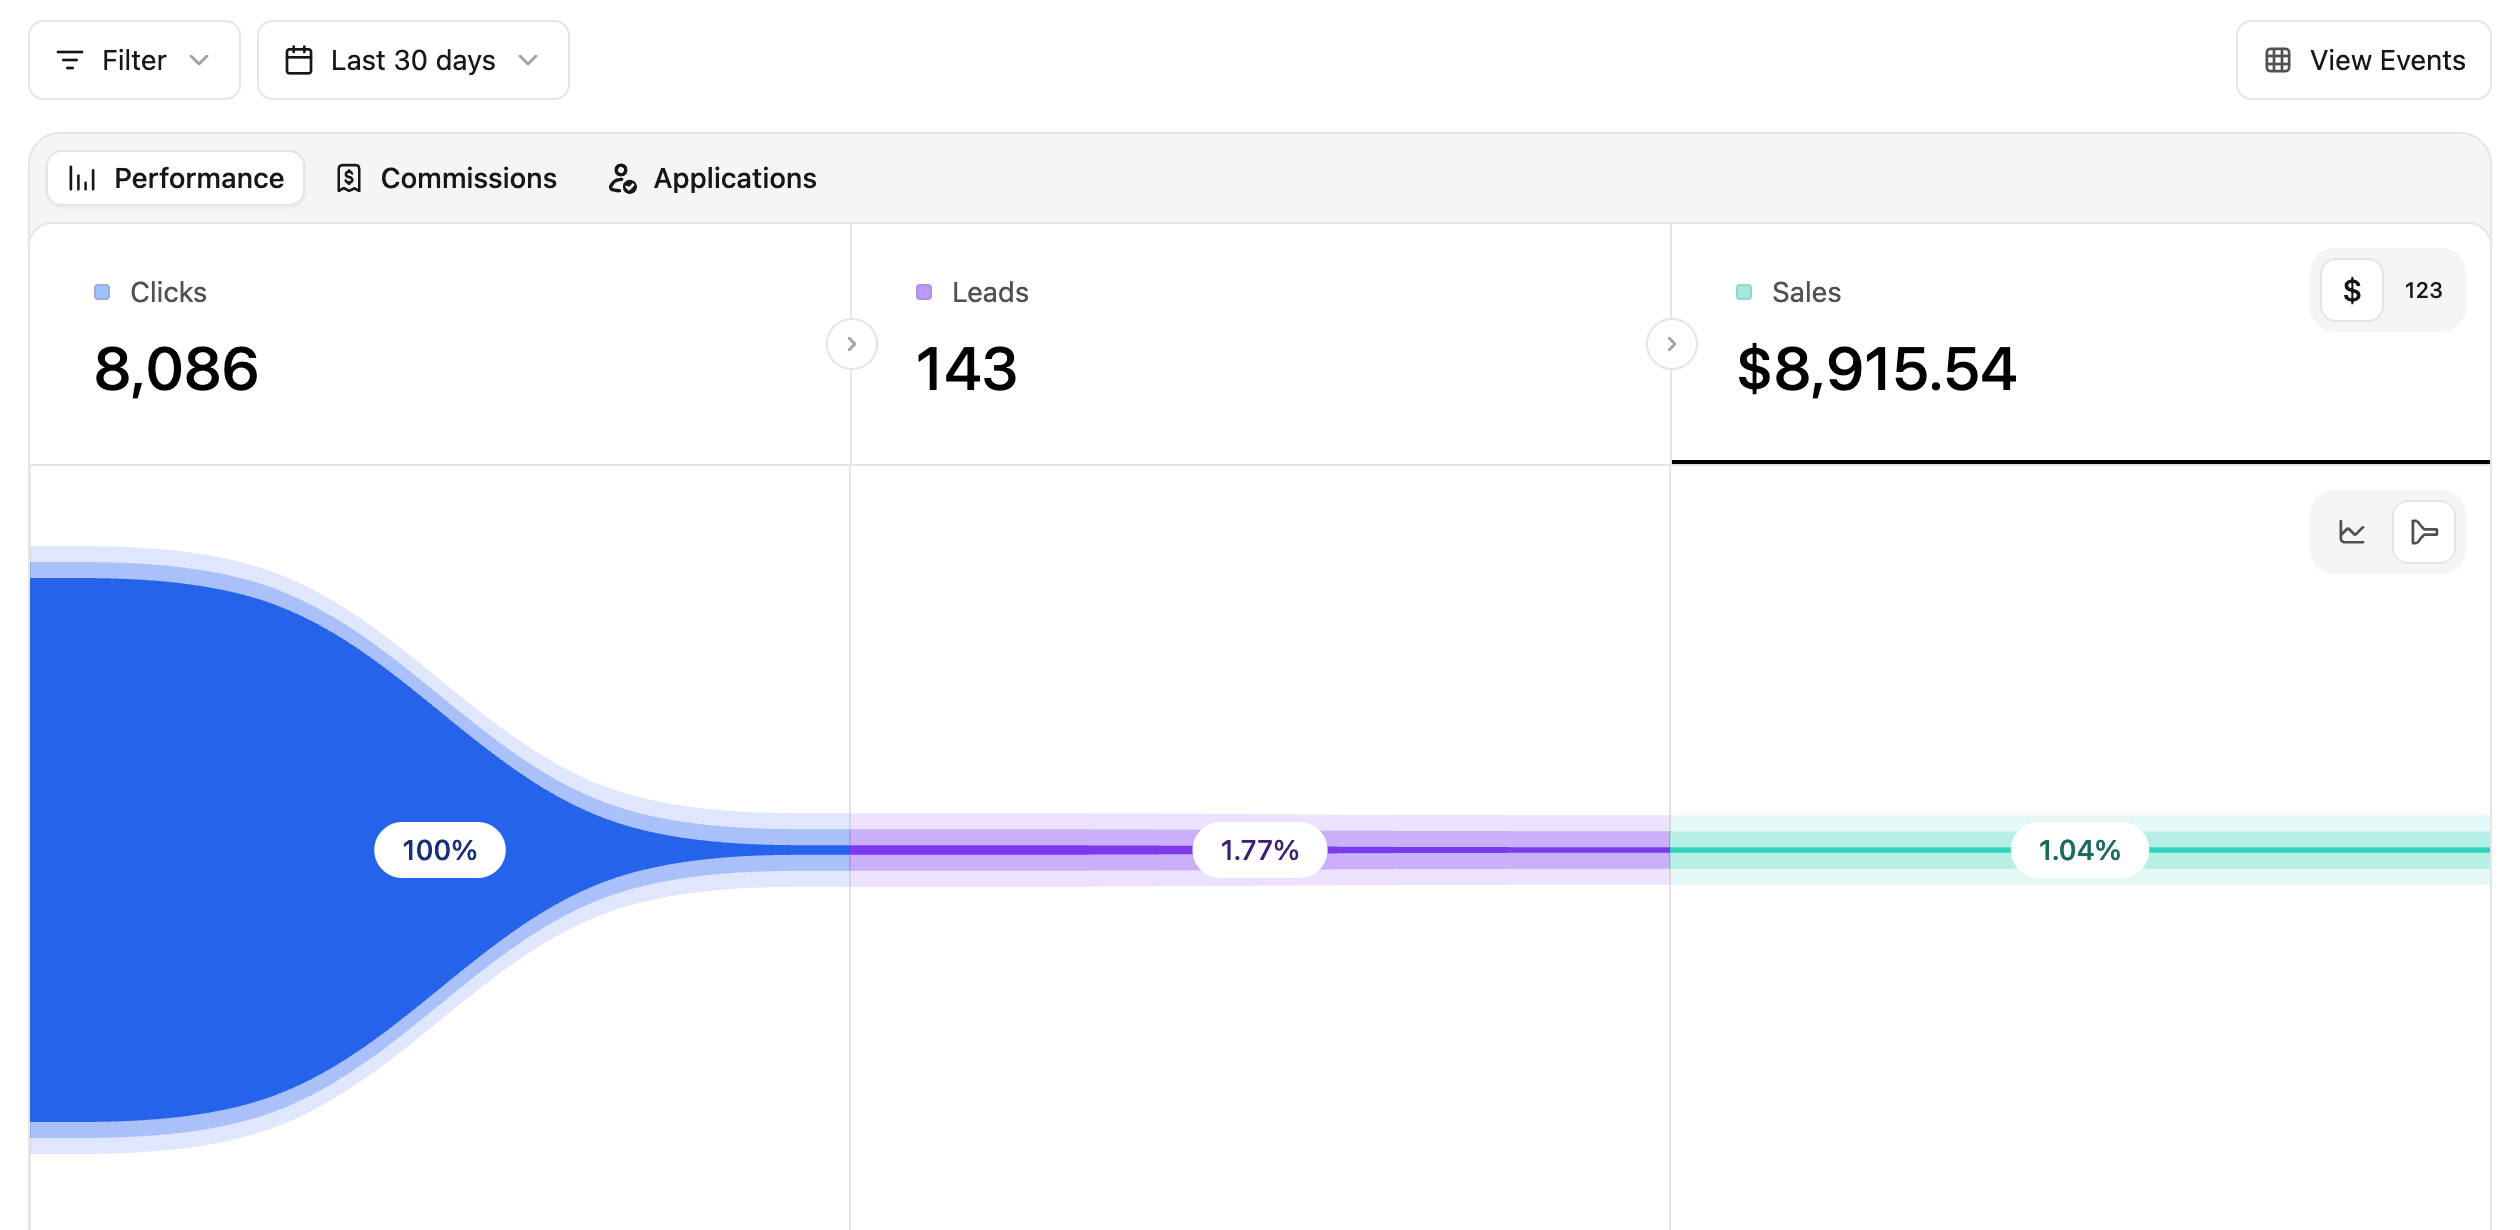The height and width of the screenshot is (1230, 2520).
Task: Toggle sales display to dollar amount
Action: (2352, 290)
